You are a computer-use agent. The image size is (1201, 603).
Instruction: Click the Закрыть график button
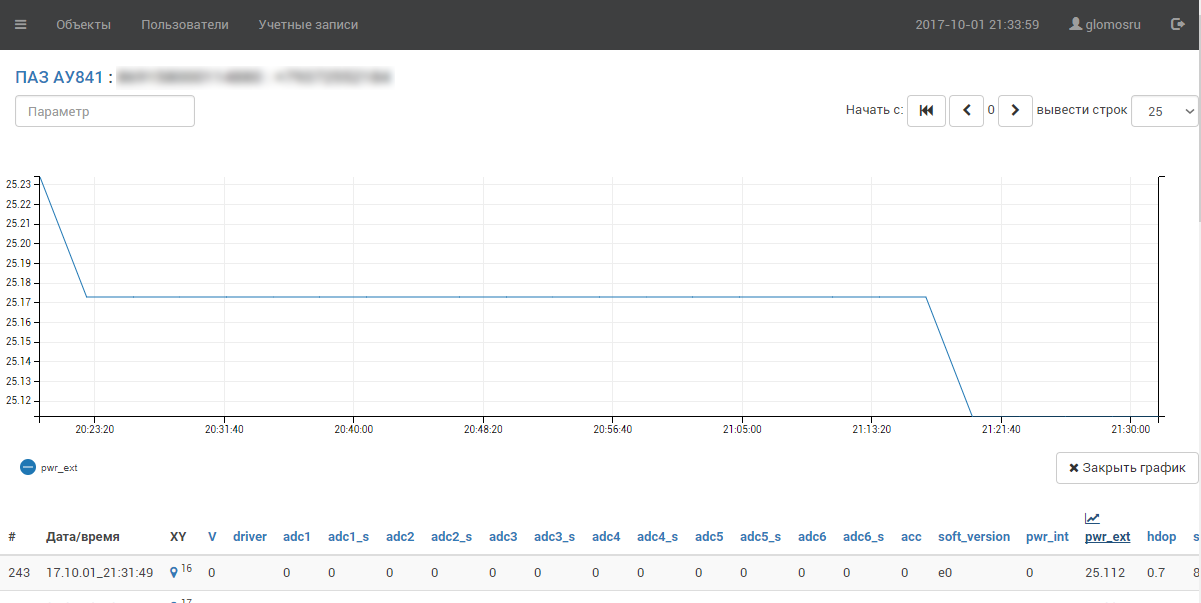click(x=1126, y=467)
